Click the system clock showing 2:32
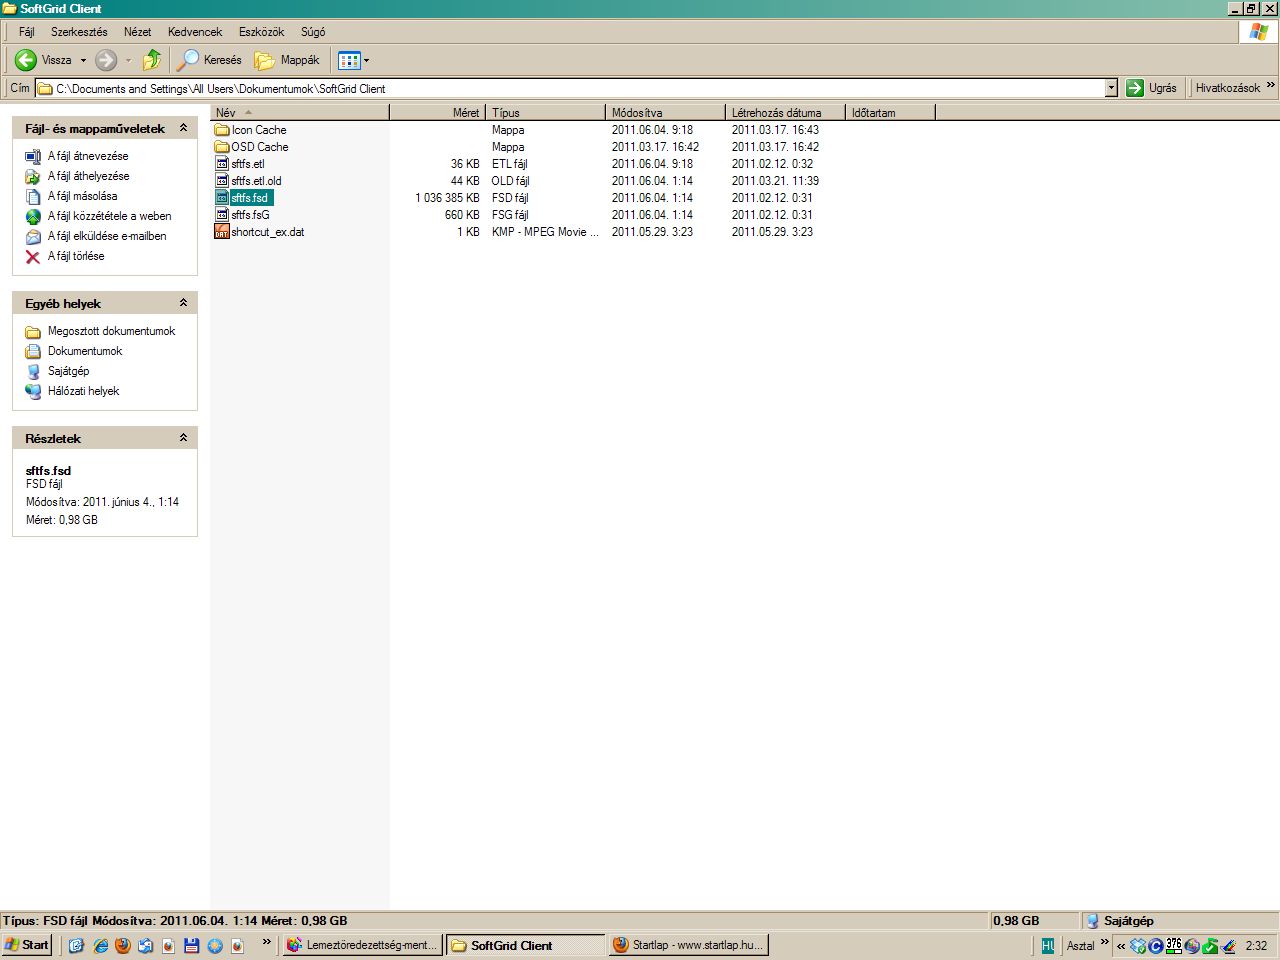Viewport: 1280px width, 960px height. (x=1256, y=946)
